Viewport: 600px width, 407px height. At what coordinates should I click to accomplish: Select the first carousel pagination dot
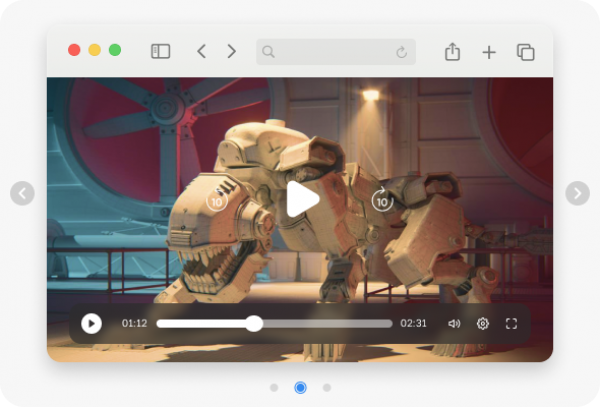[274, 387]
